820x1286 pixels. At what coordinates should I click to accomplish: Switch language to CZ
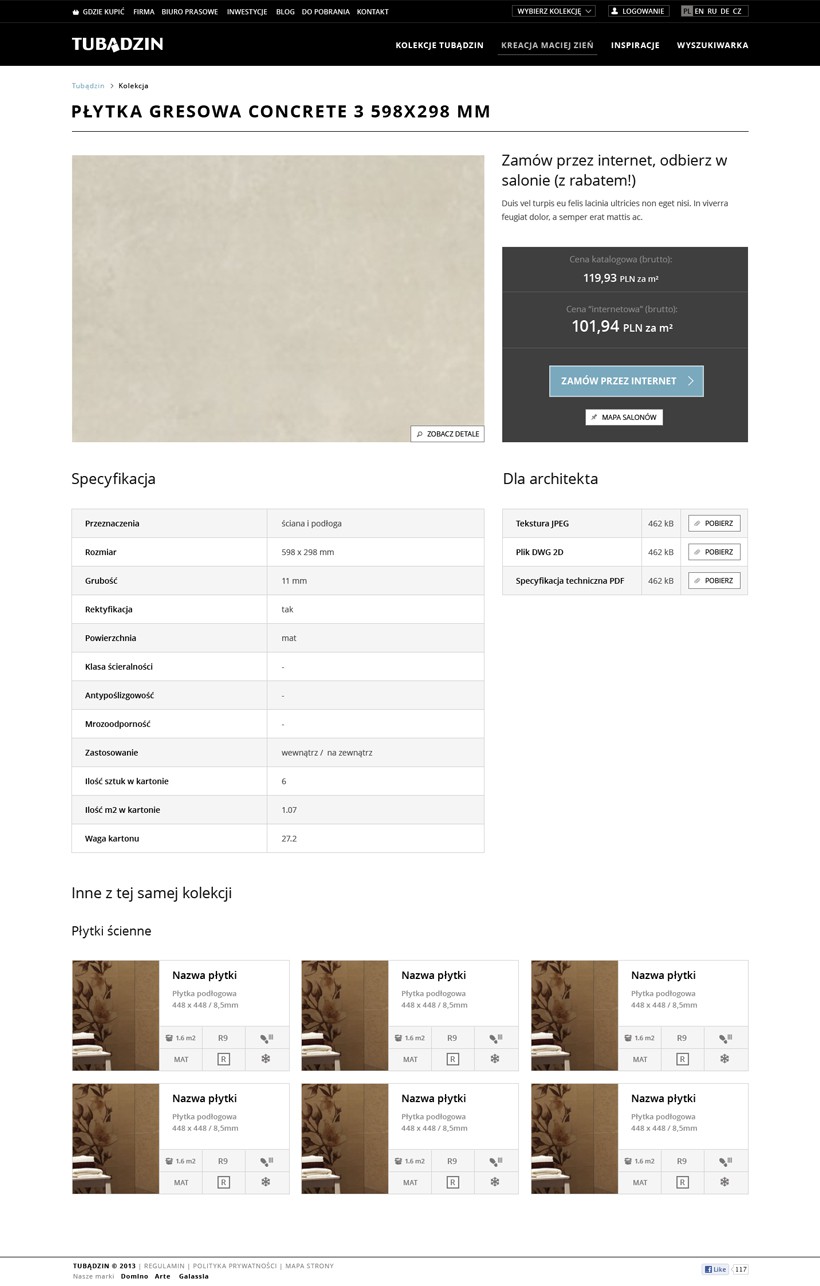737,11
